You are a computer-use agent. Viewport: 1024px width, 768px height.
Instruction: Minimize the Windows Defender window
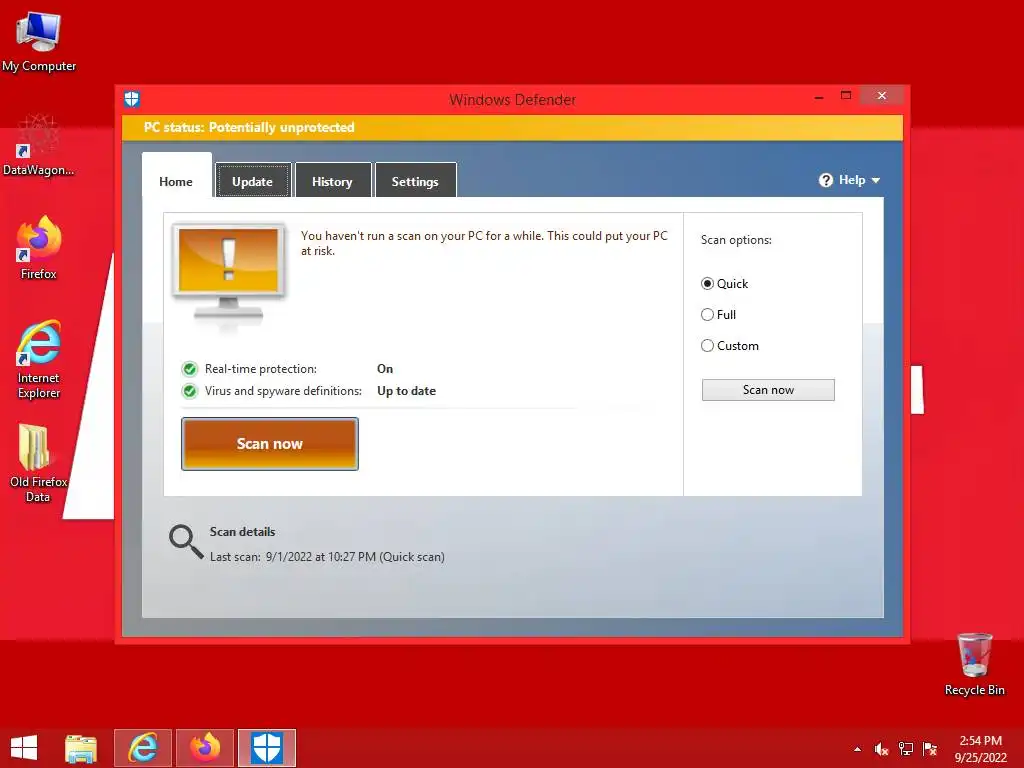(x=819, y=97)
